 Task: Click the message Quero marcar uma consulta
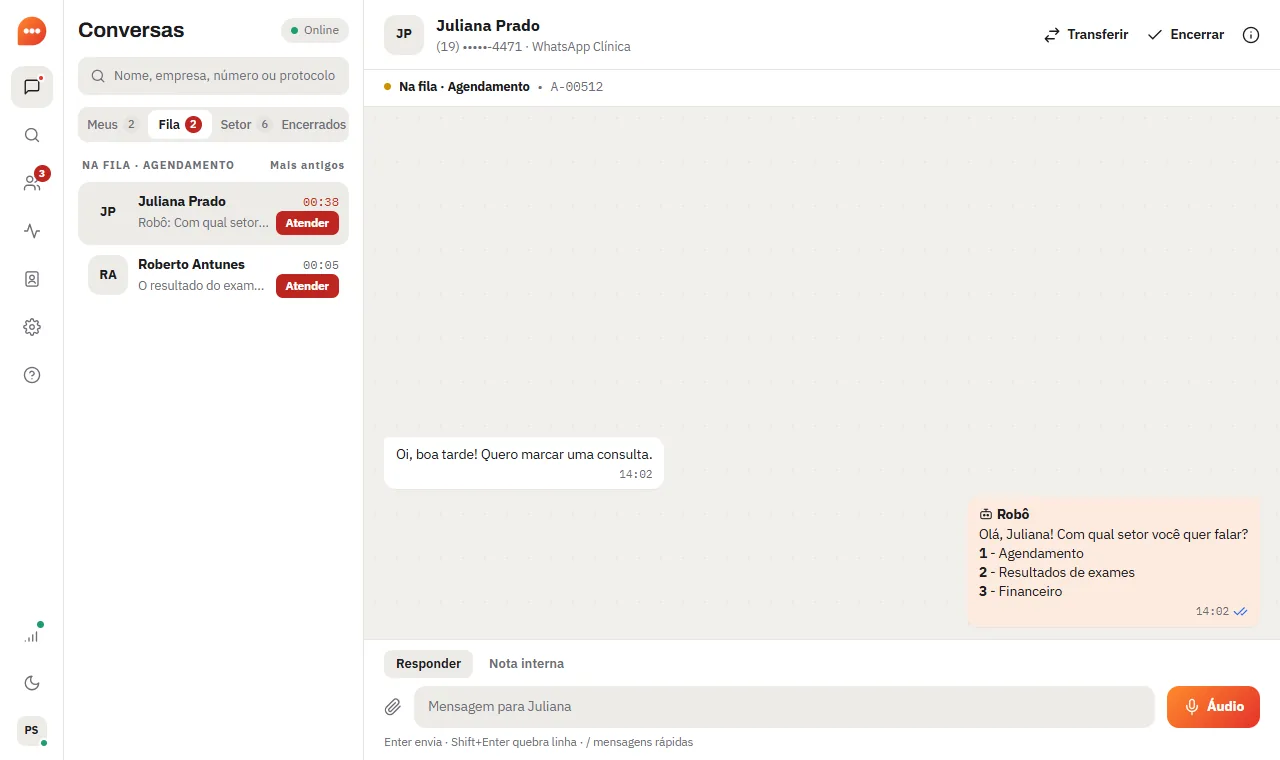(x=524, y=462)
